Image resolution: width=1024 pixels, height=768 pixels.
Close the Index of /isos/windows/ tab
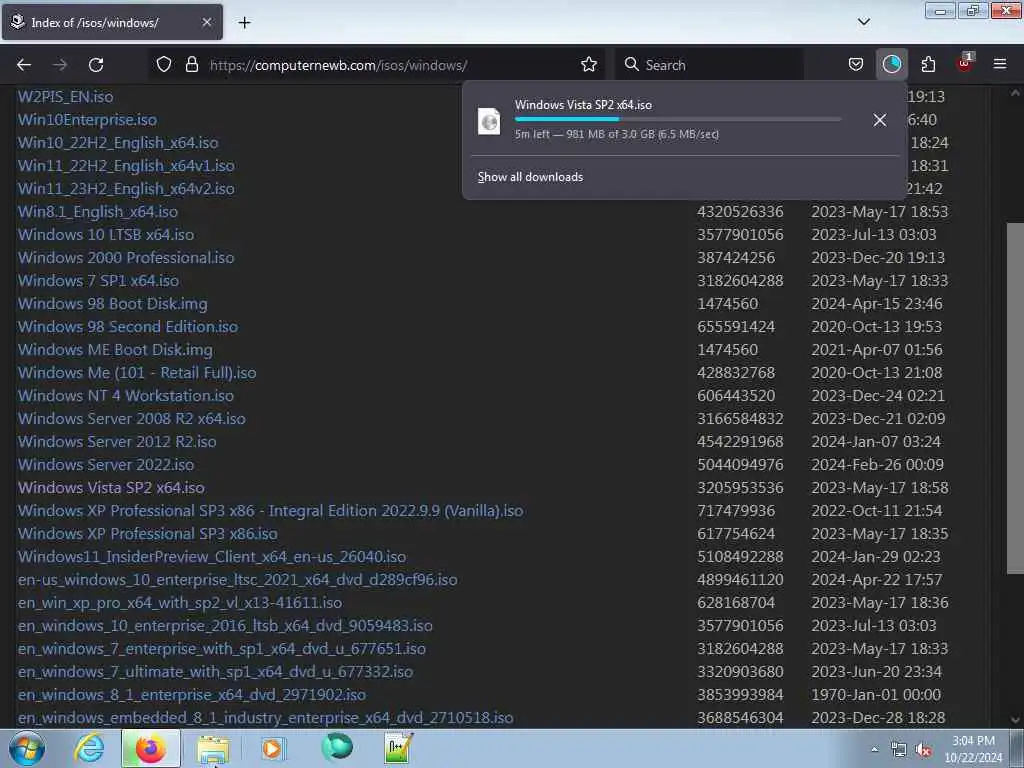206,22
